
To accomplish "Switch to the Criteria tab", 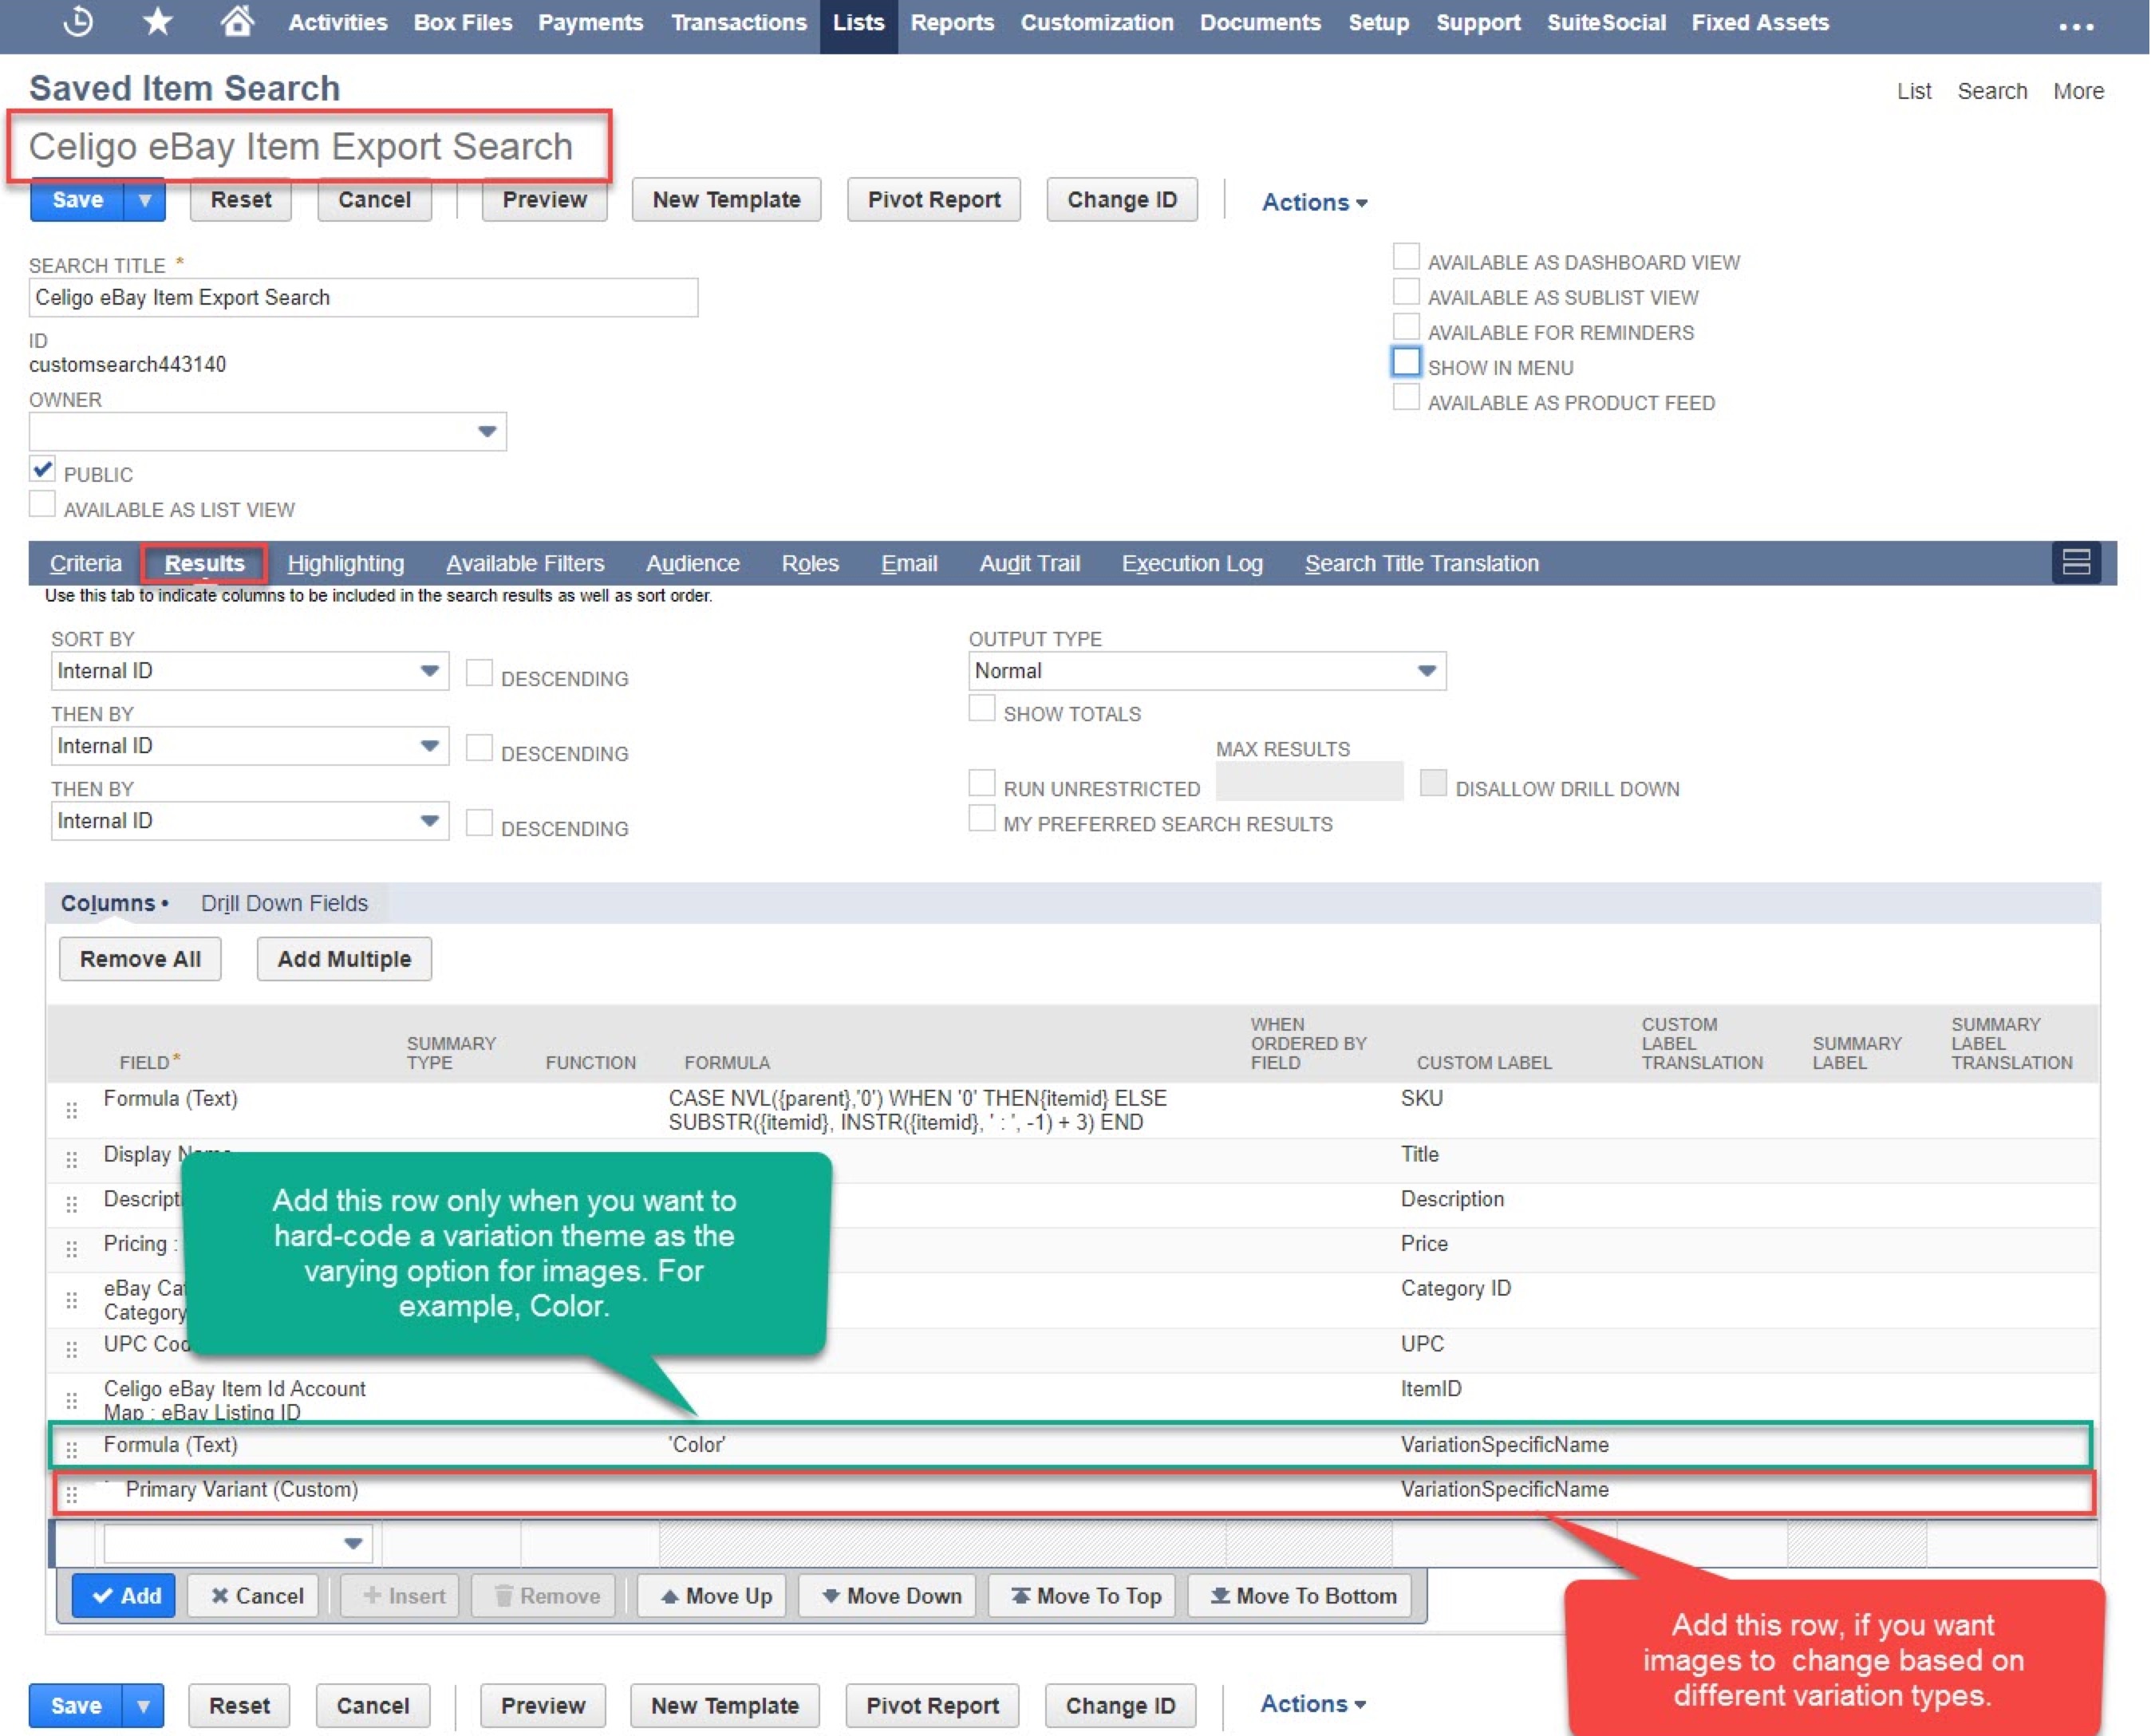I will (86, 563).
